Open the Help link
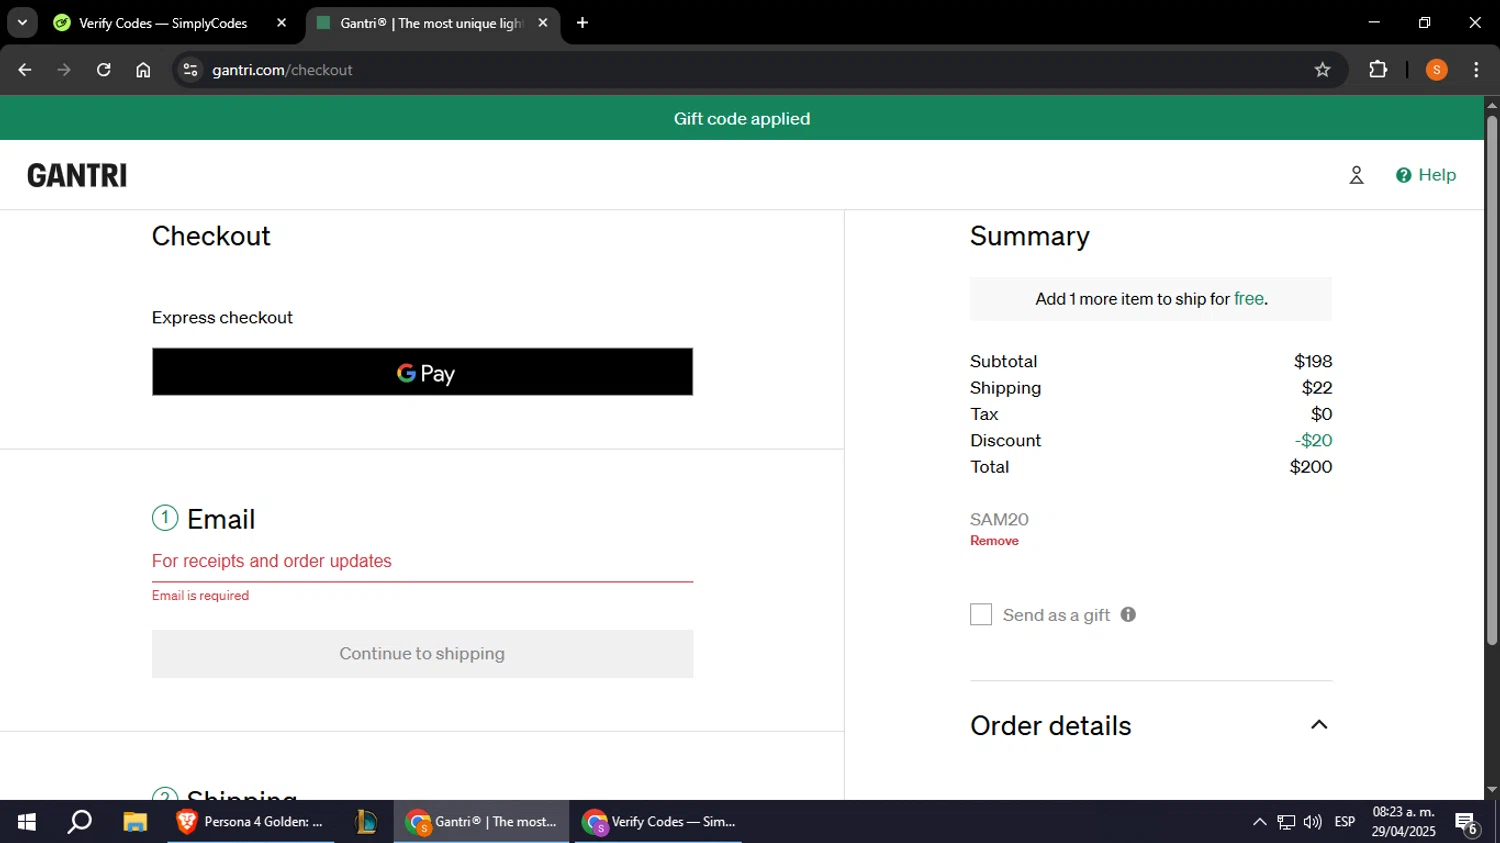The height and width of the screenshot is (843, 1500). 1426,175
